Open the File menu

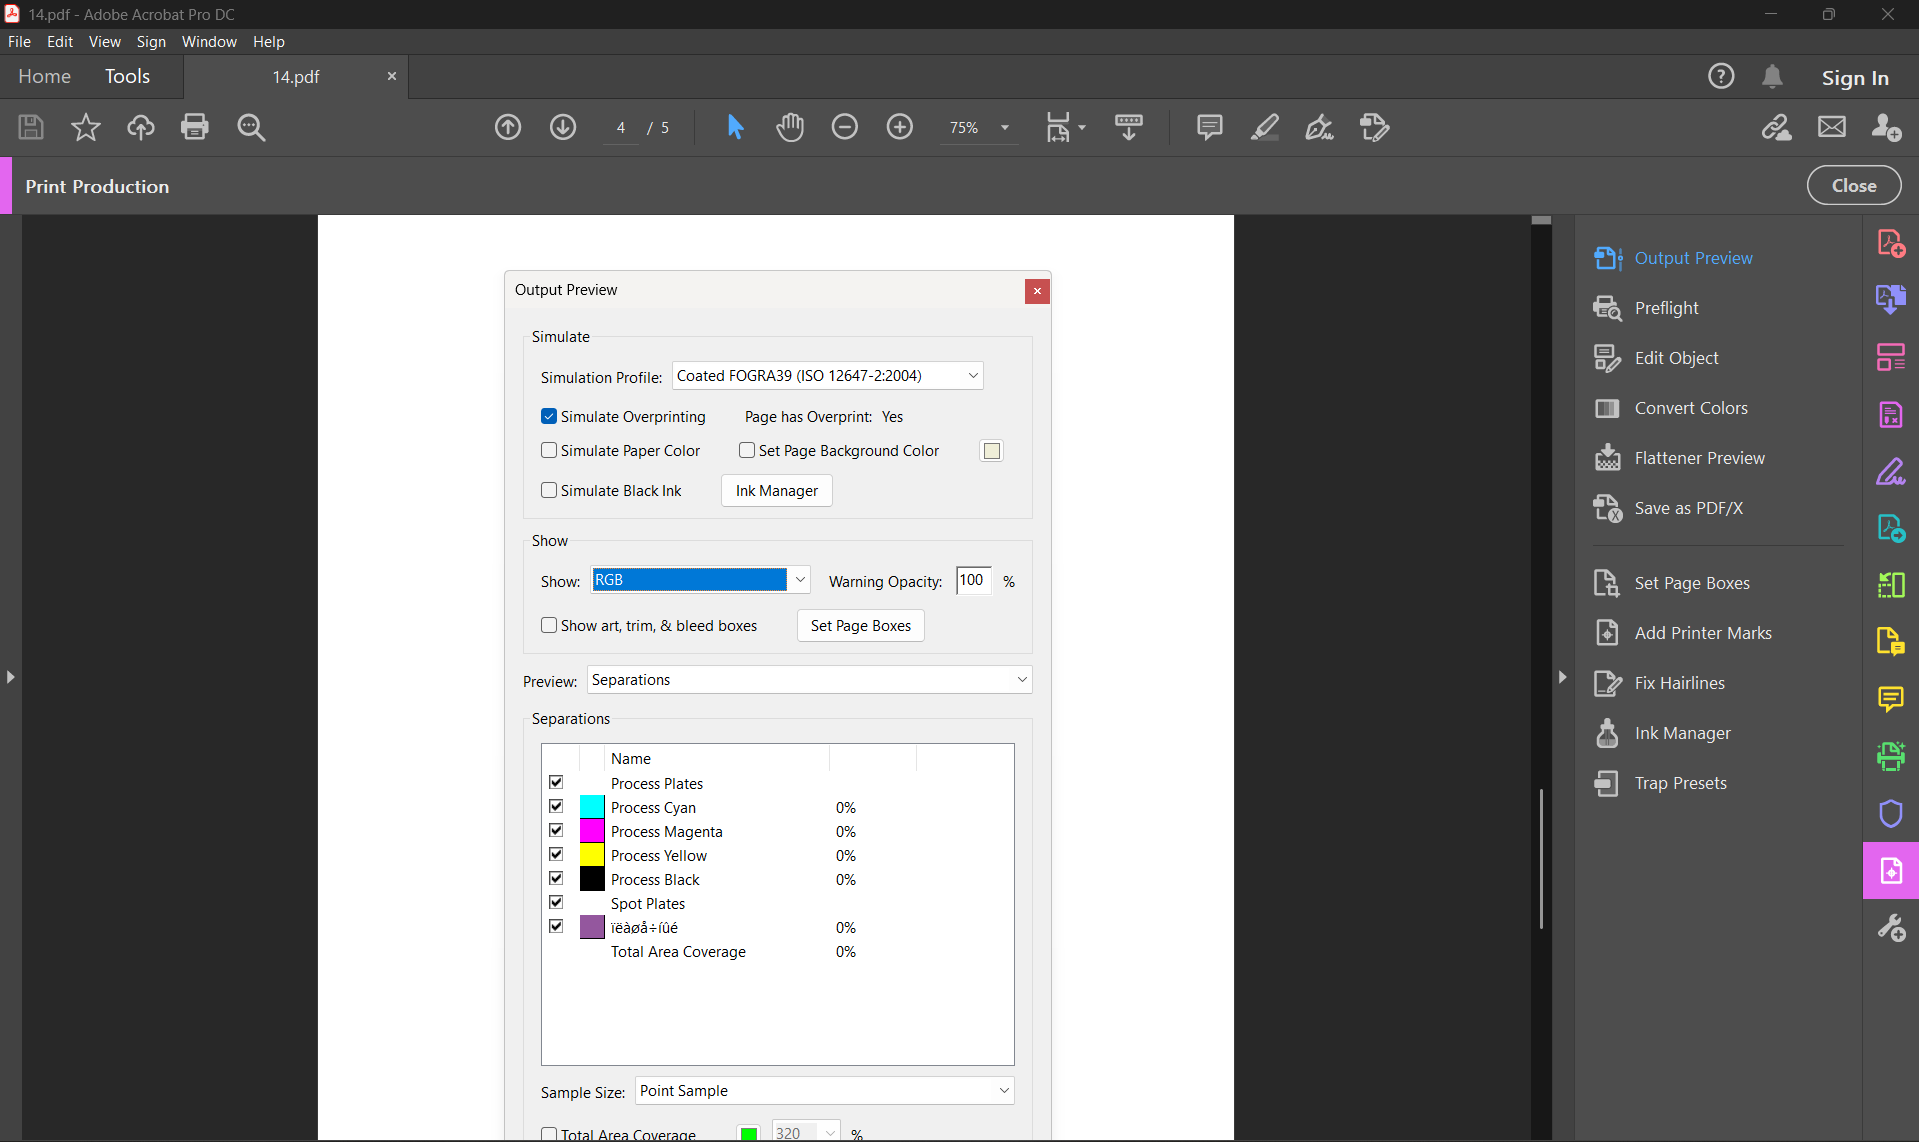(19, 42)
